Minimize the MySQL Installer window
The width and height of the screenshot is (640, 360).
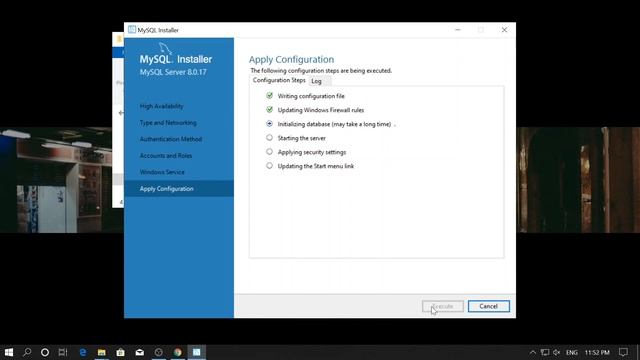point(458,30)
